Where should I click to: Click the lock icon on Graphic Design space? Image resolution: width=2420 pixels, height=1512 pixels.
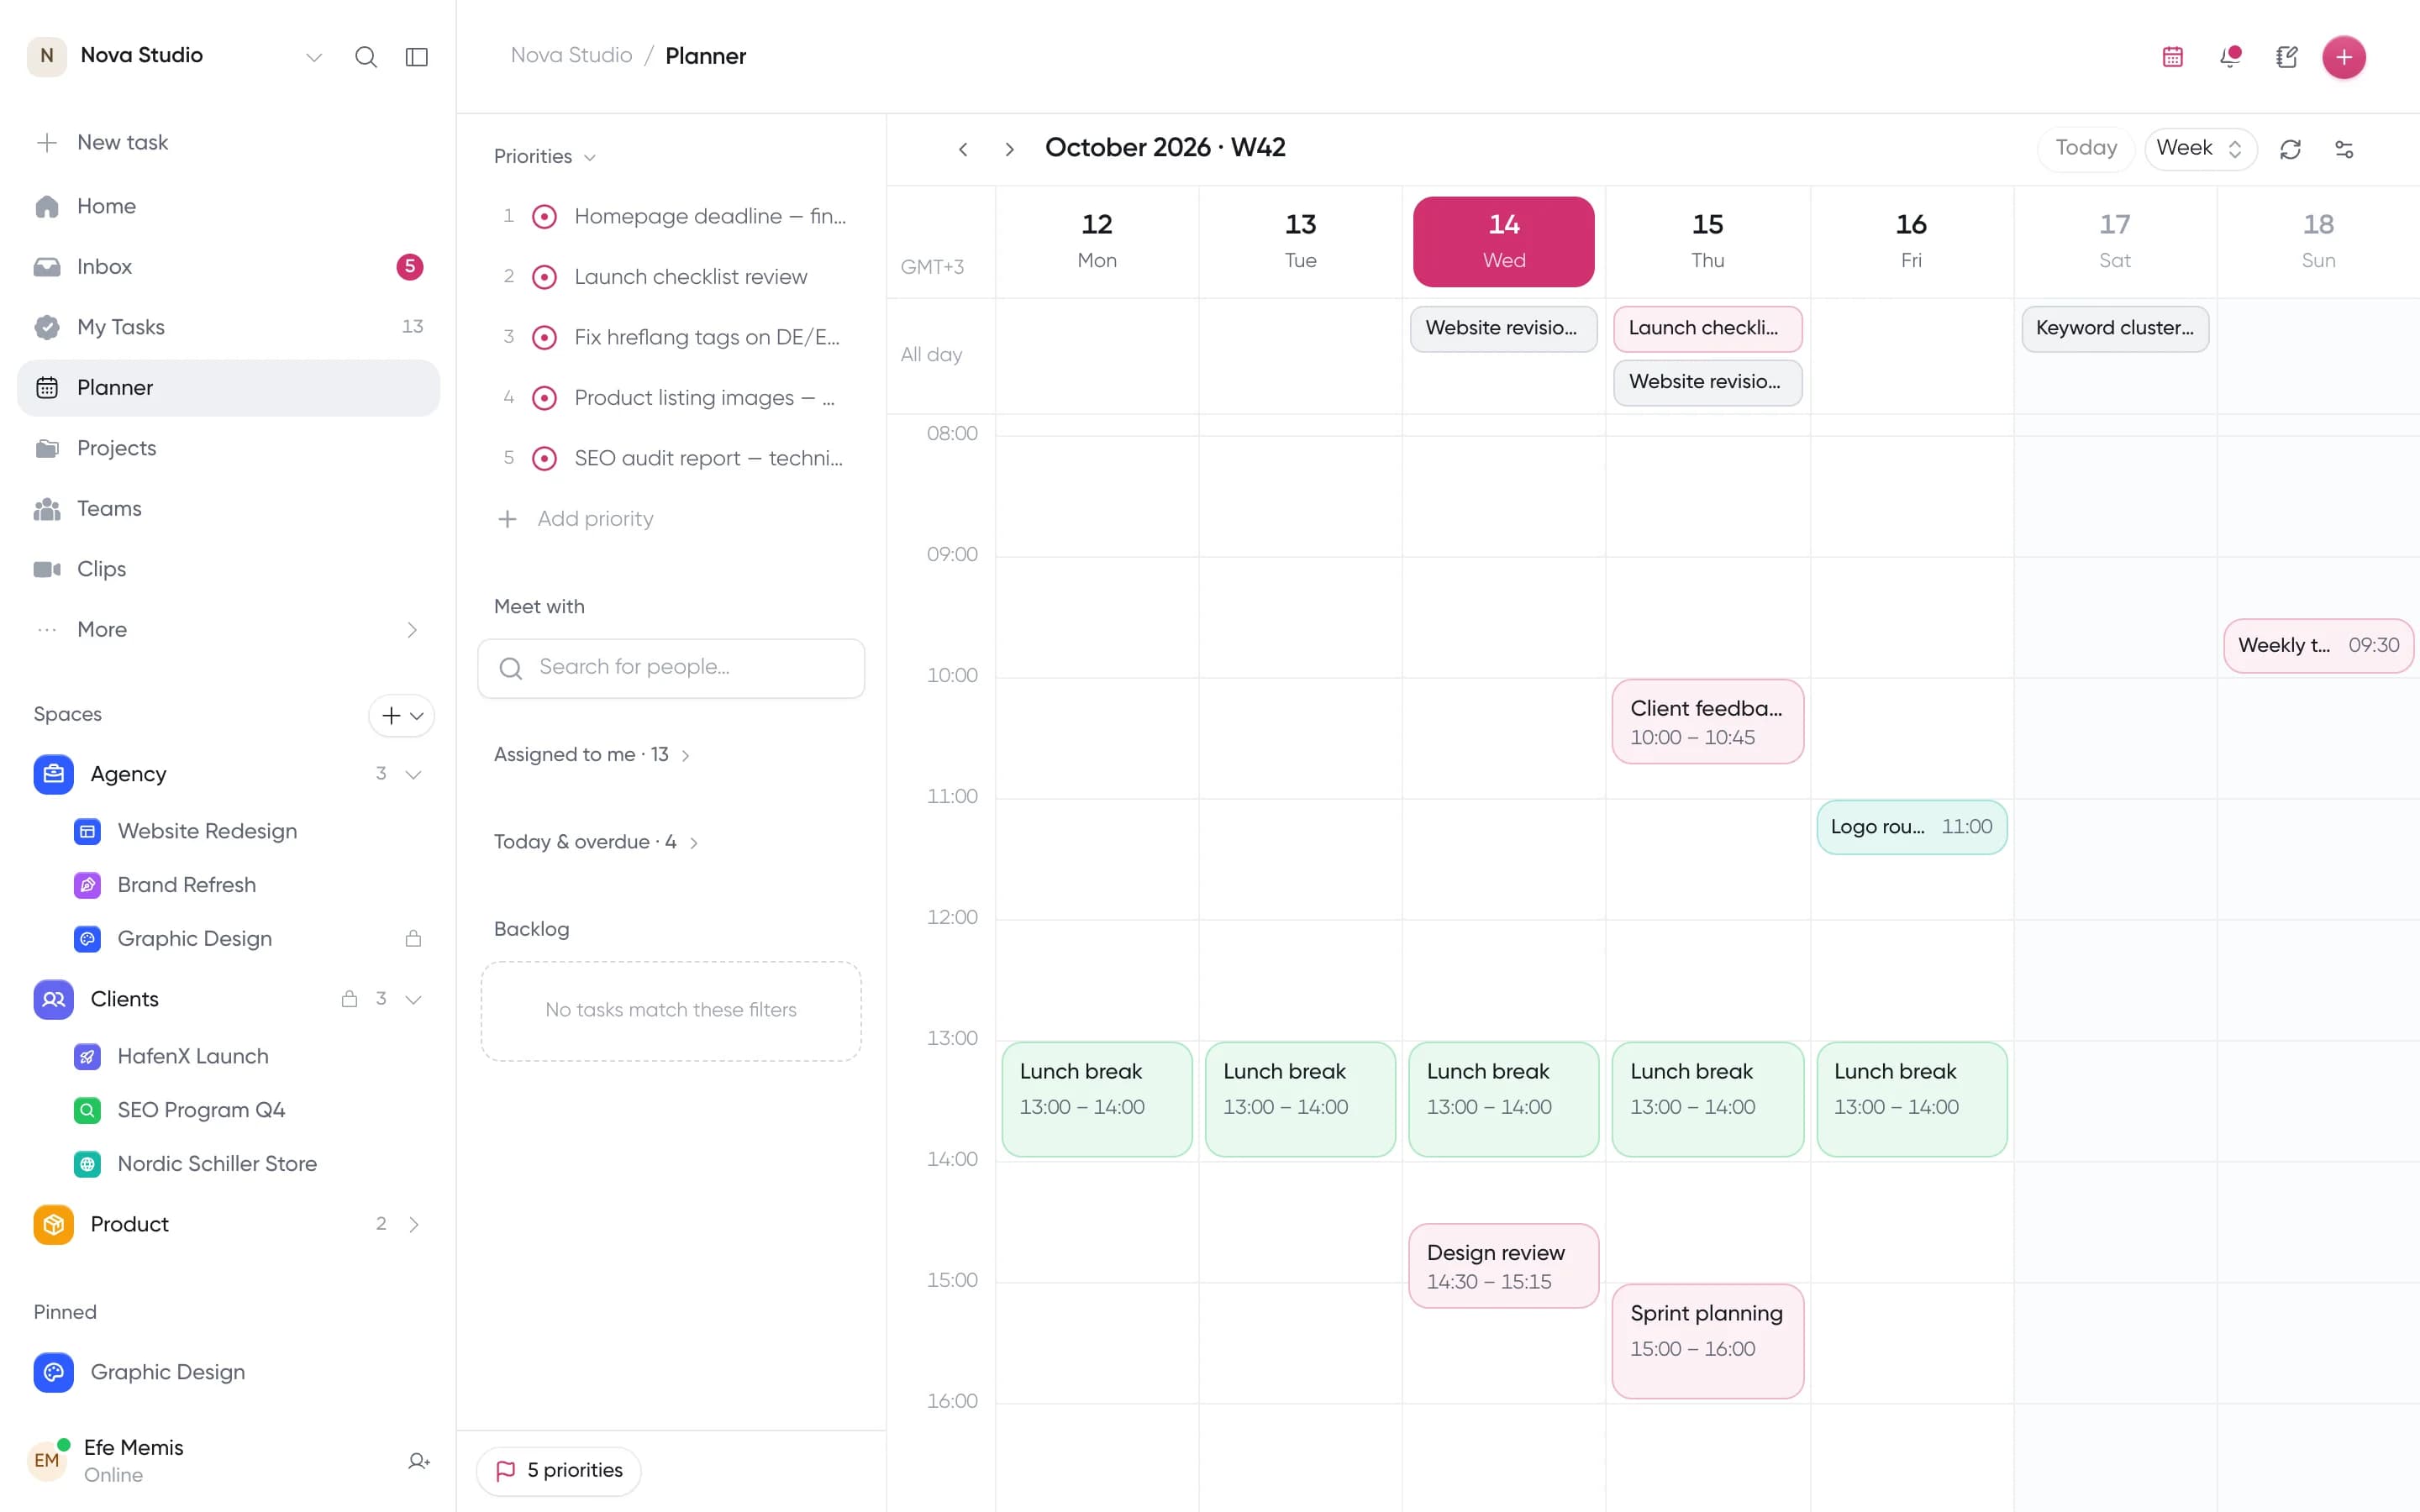413,938
